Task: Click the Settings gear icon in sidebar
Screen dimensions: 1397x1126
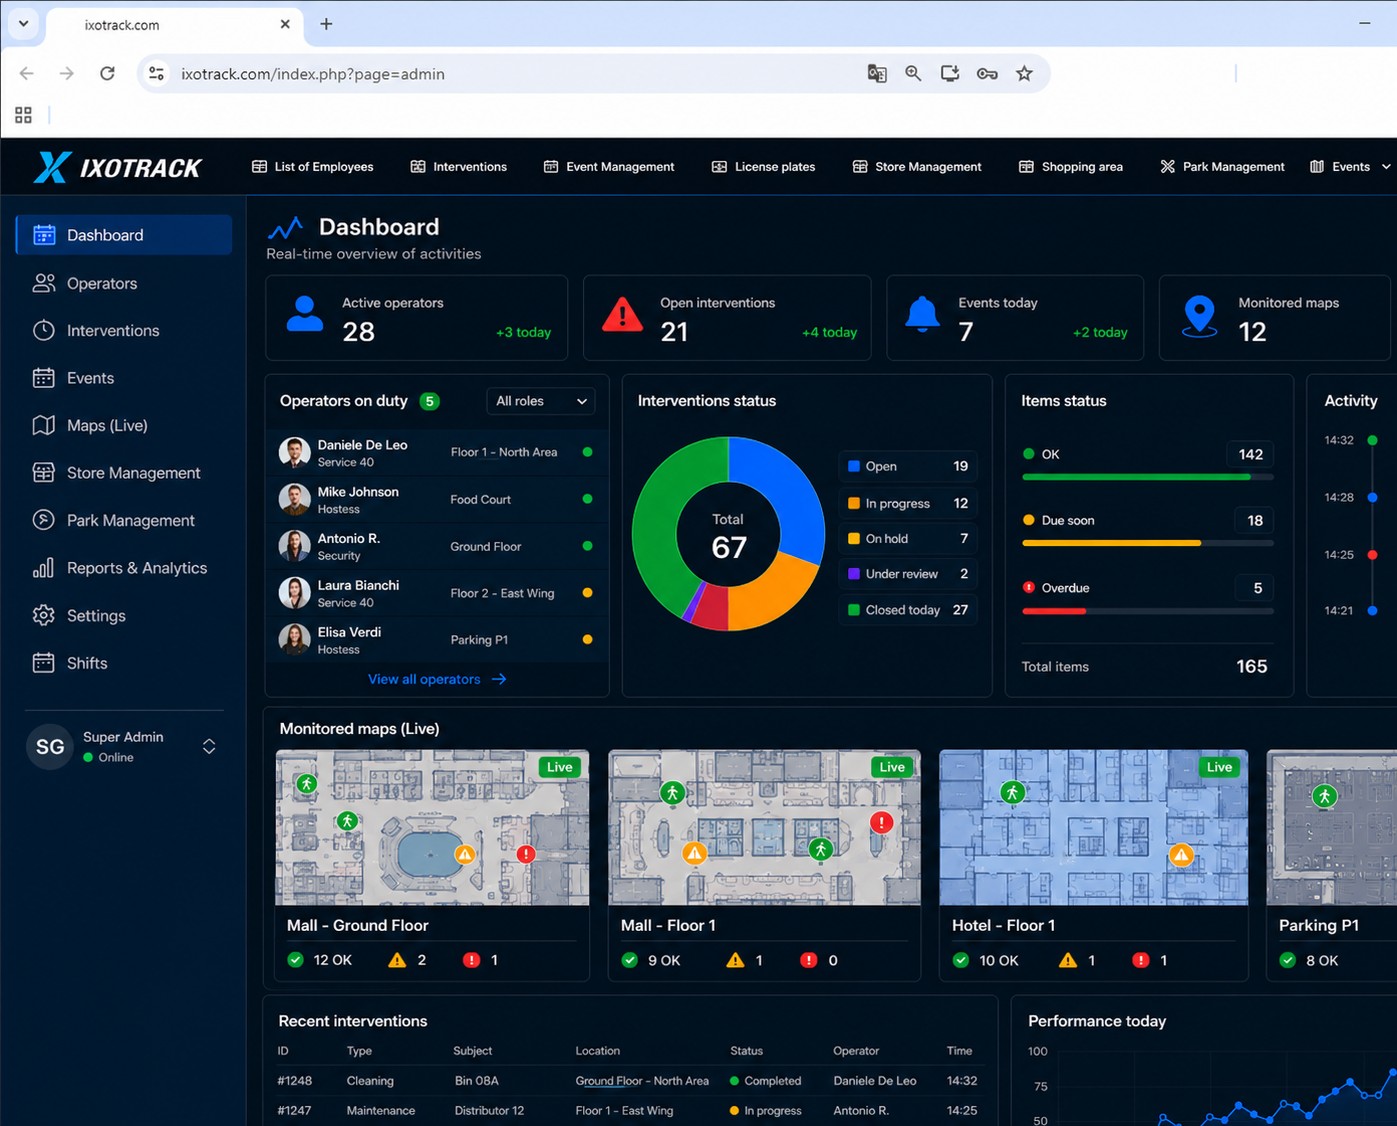Action: click(44, 615)
